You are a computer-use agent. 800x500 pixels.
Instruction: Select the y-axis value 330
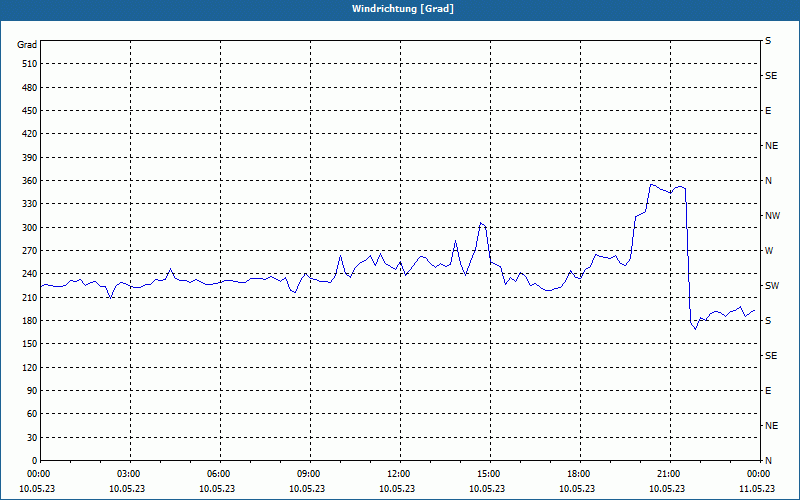(30, 204)
